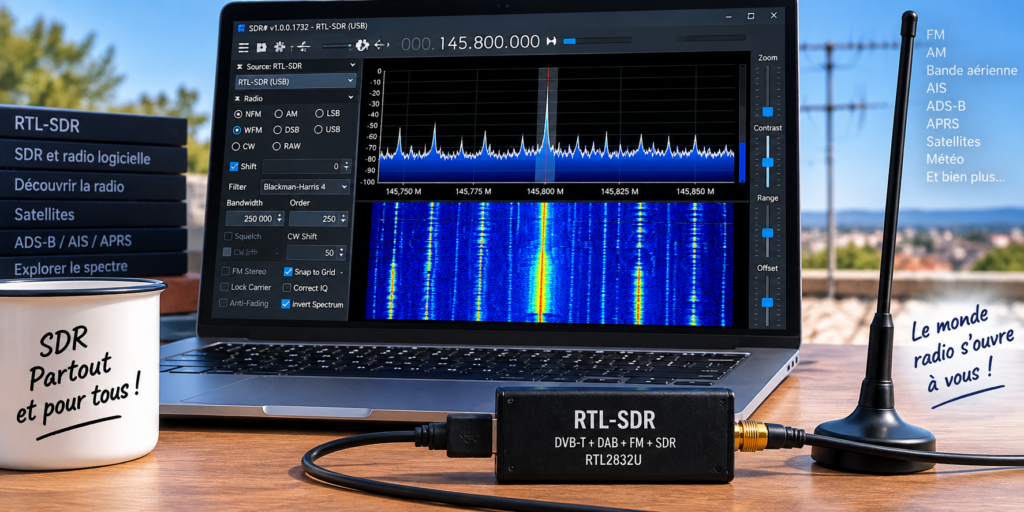1024x512 pixels.
Task: Click the pin icon beside Source: RTL-SDR
Action: (x=239, y=66)
